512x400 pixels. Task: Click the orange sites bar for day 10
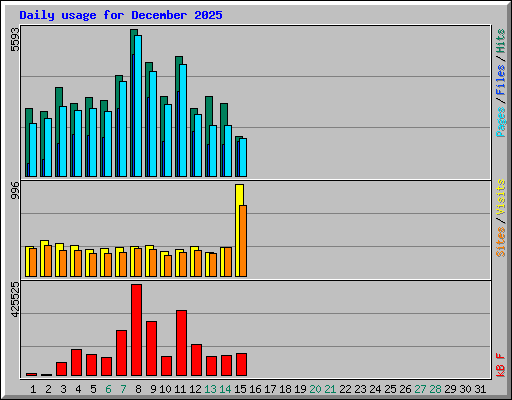(168, 266)
